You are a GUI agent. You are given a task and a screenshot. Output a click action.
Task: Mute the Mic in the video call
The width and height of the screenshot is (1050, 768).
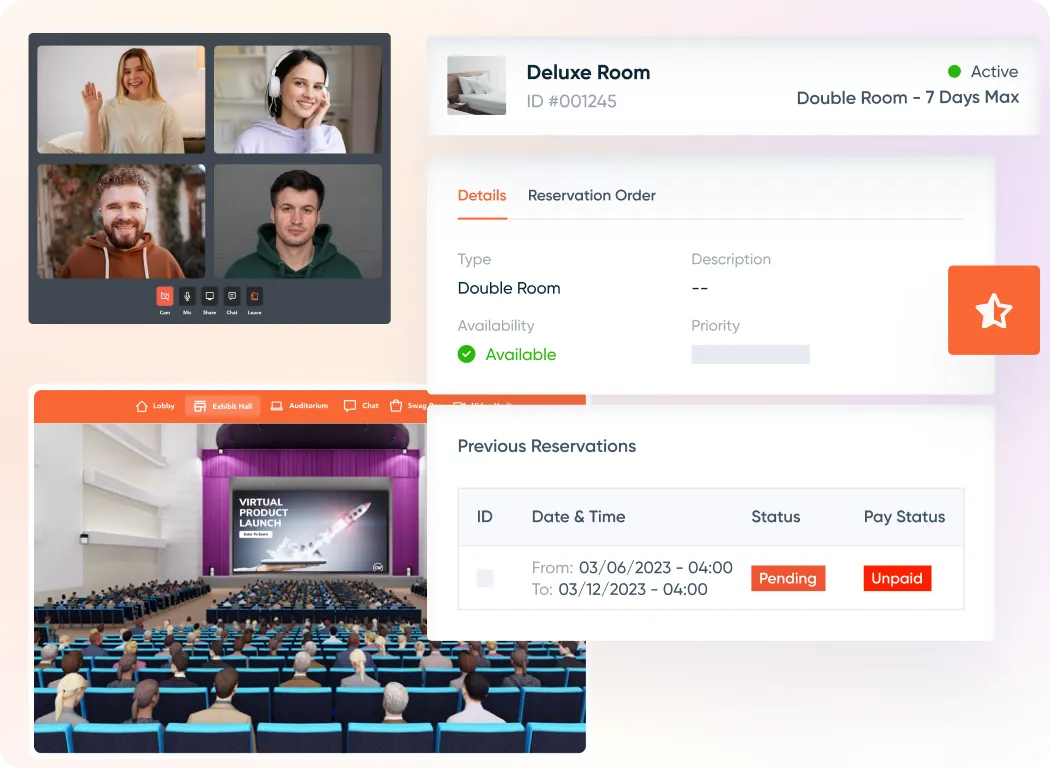tap(186, 296)
